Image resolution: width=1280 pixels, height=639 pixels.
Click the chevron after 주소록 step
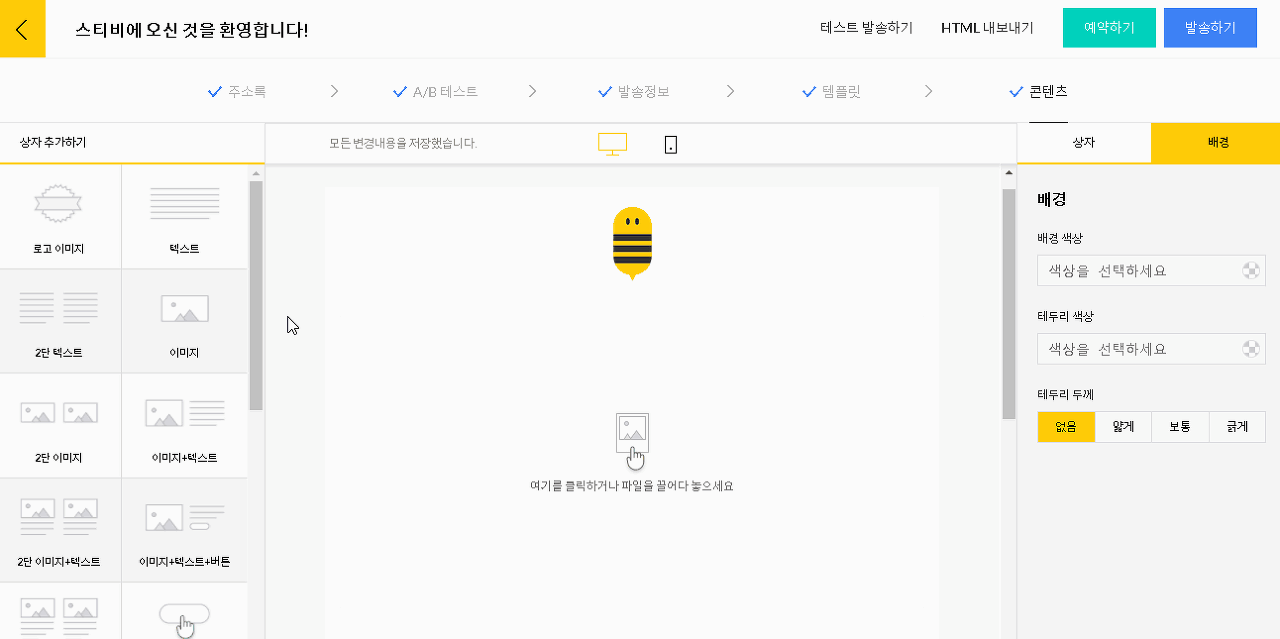(334, 91)
